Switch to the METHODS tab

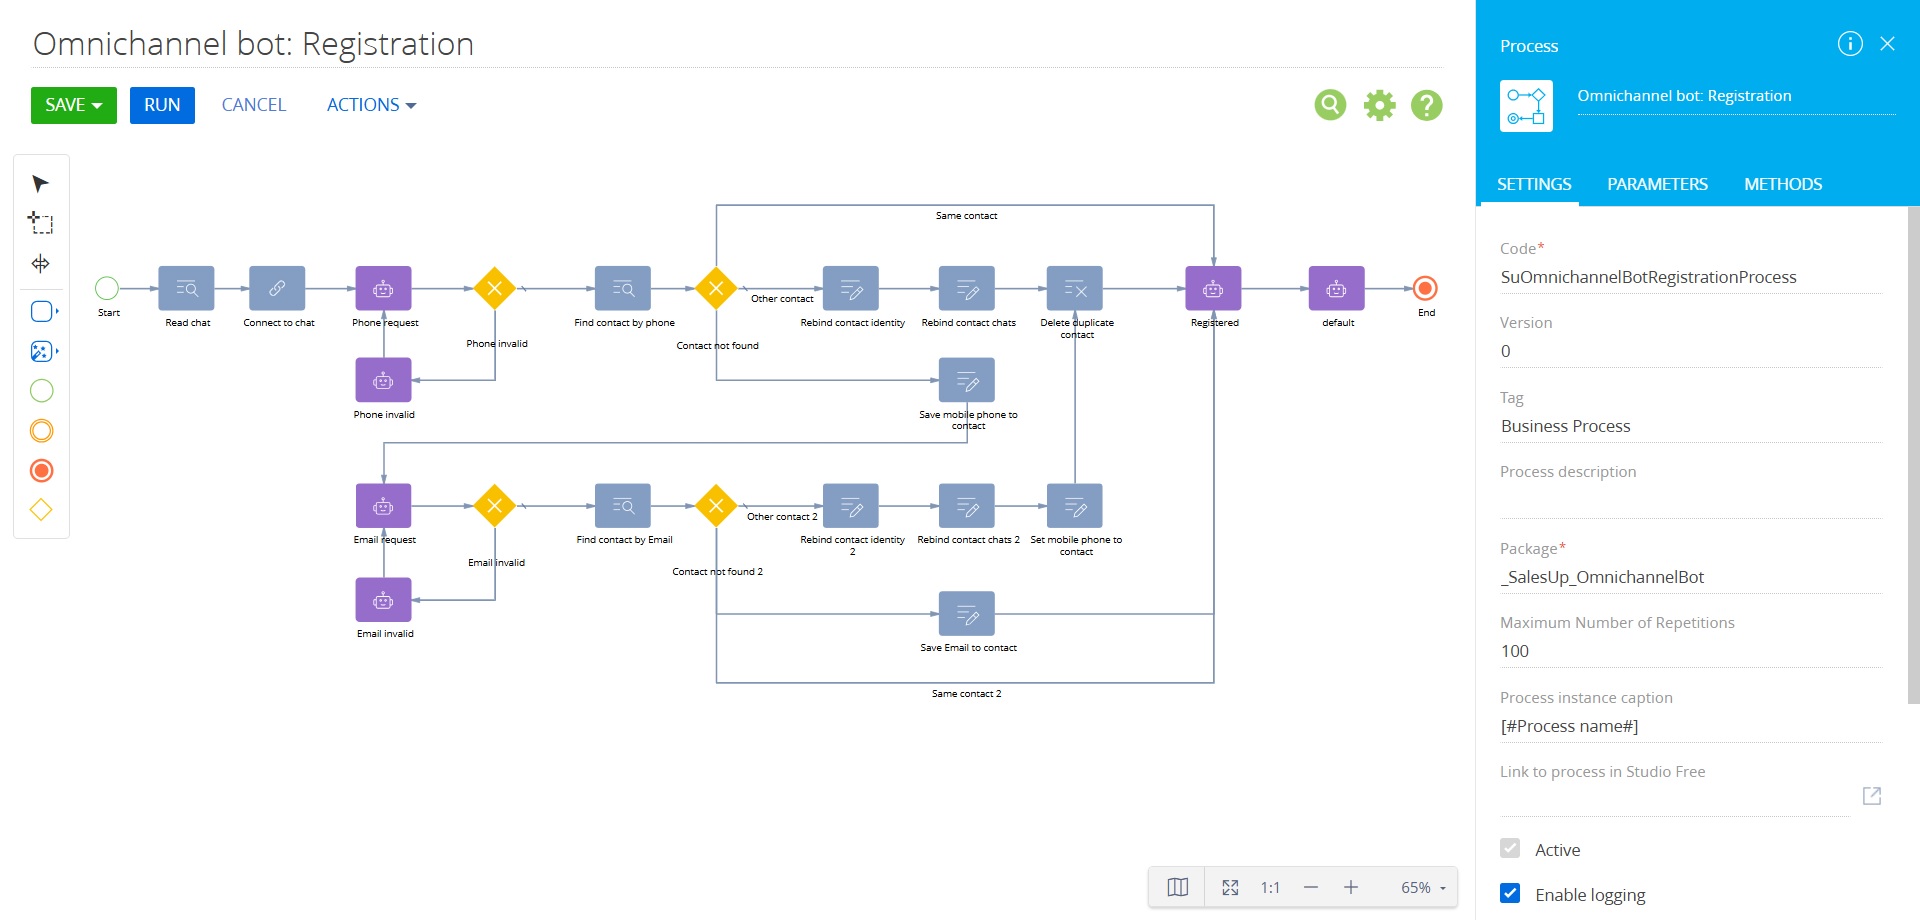(x=1783, y=185)
